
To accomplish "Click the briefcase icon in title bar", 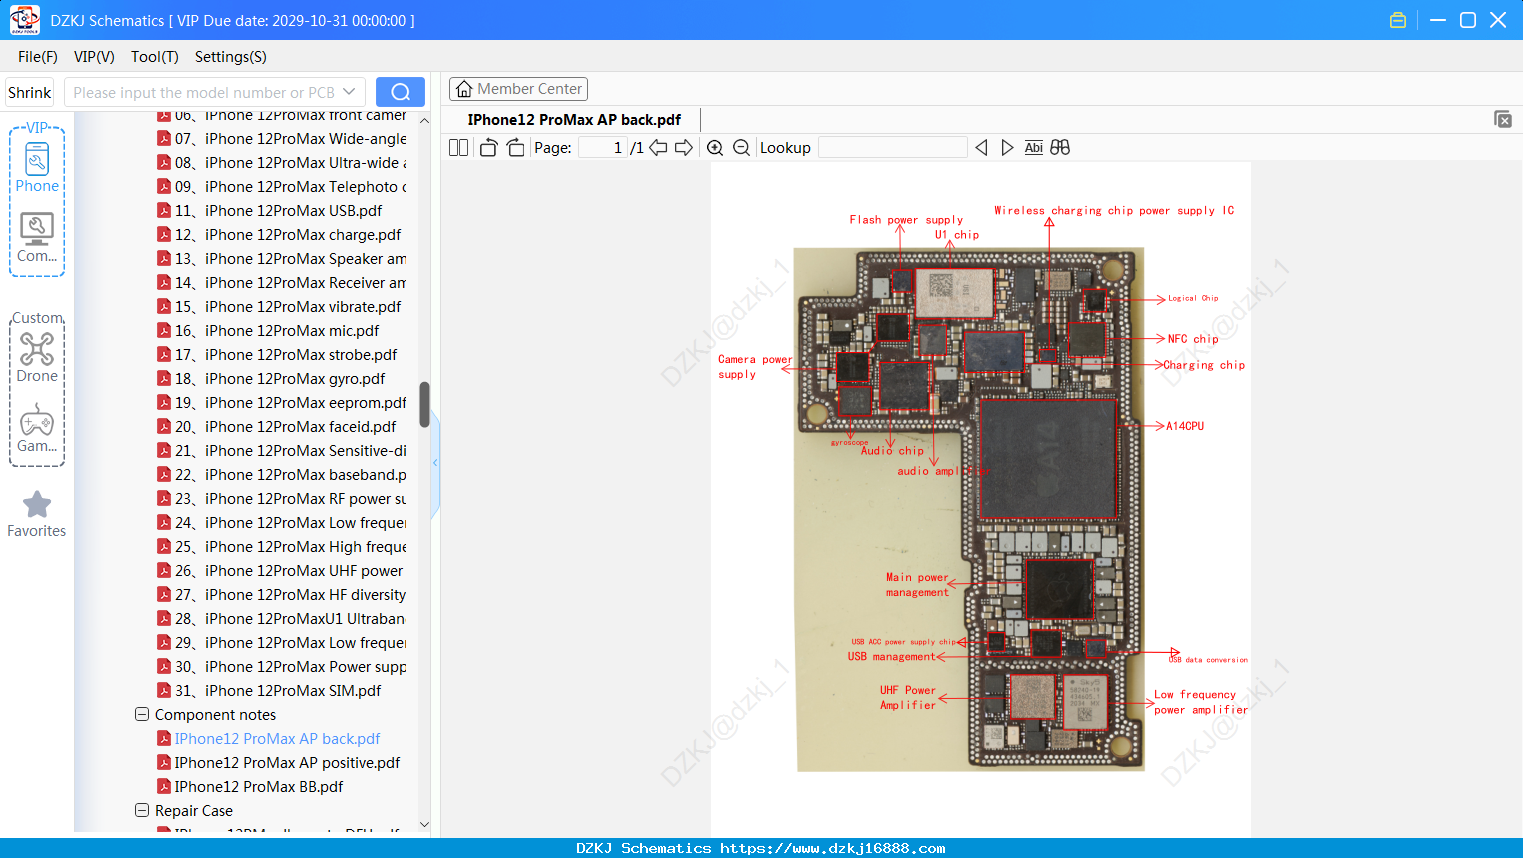I will pyautogui.click(x=1398, y=20).
